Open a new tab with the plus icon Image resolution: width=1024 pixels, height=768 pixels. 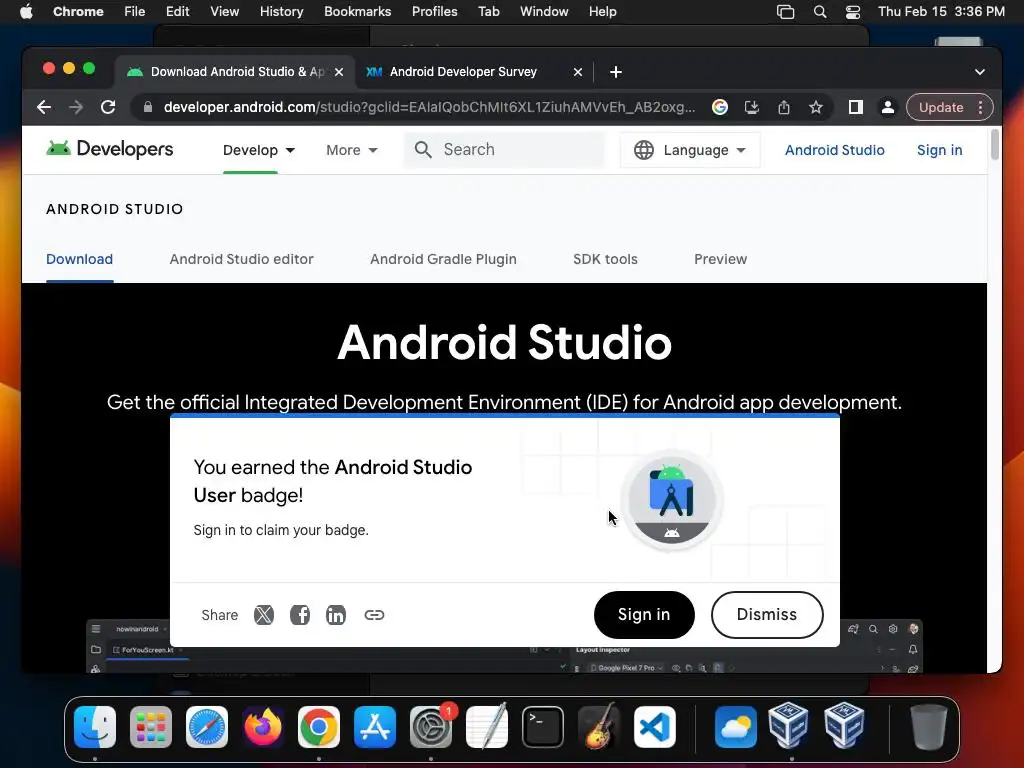click(616, 72)
